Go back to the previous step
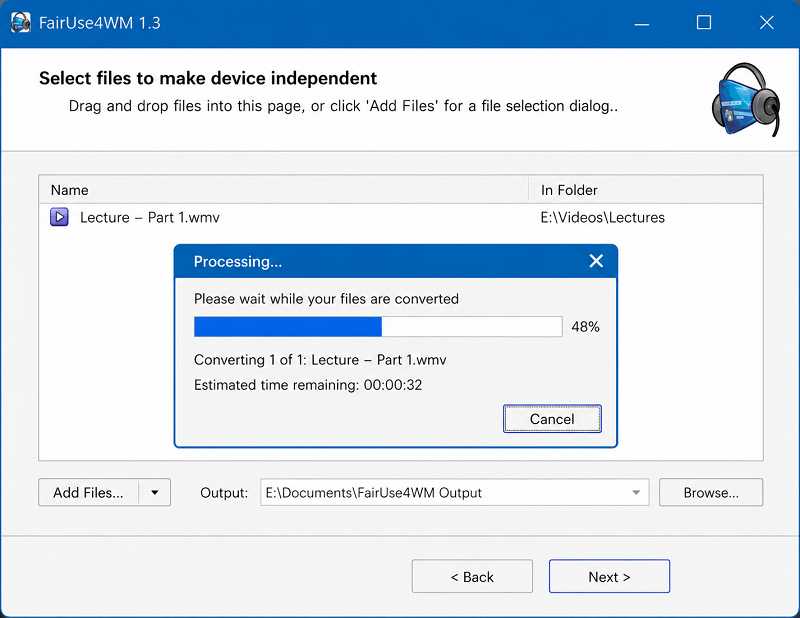 (x=472, y=577)
